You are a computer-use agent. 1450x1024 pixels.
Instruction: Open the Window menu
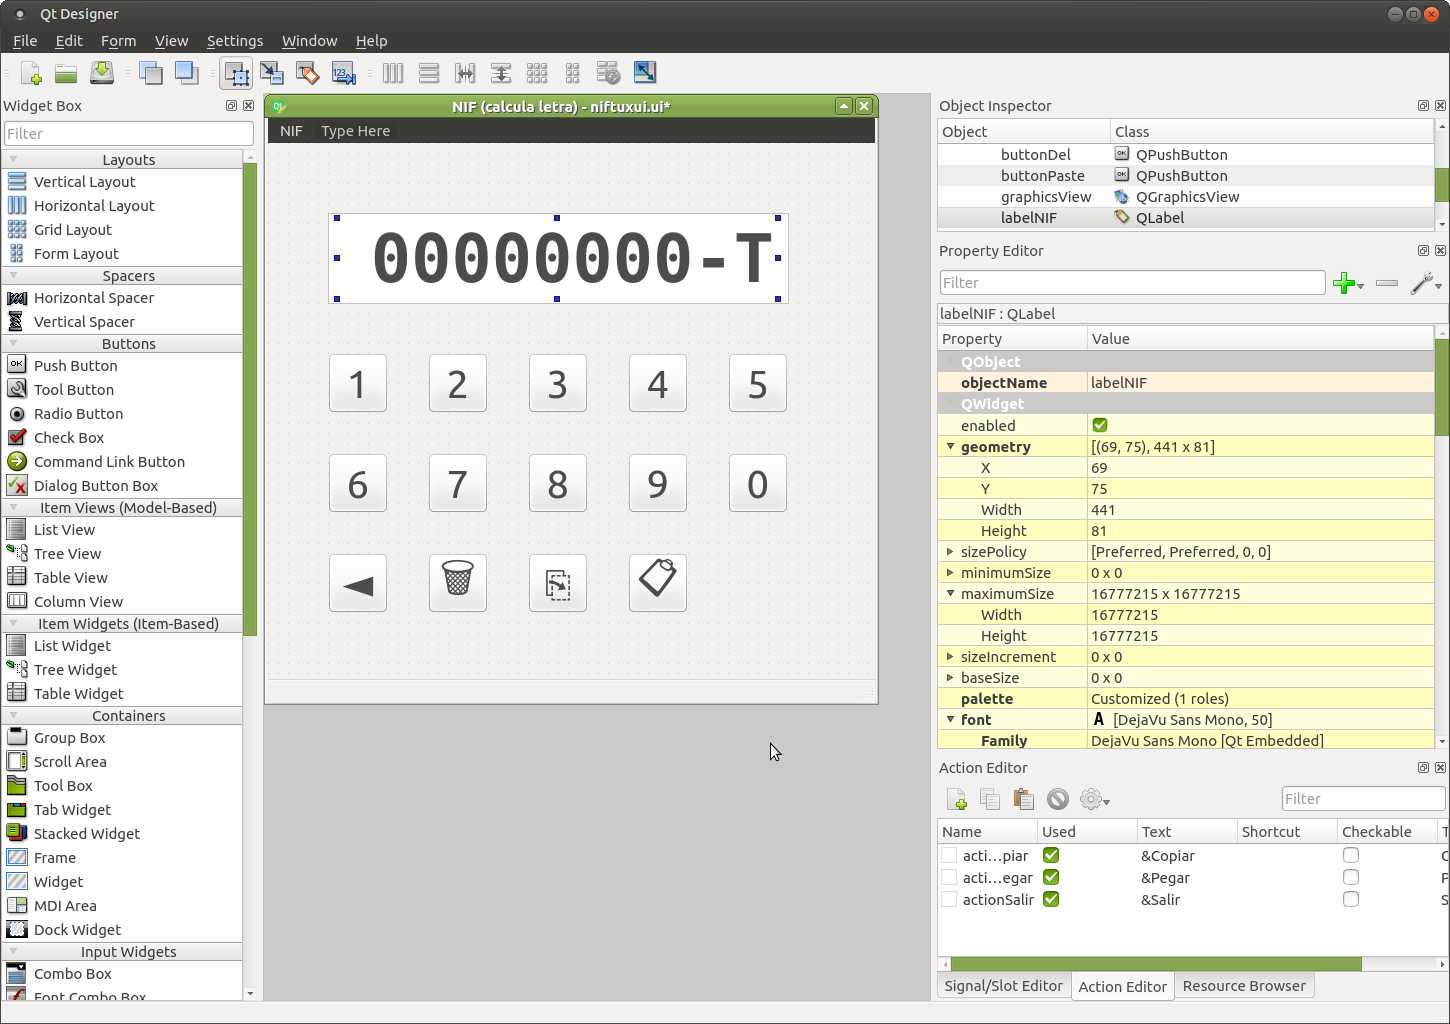tap(309, 41)
